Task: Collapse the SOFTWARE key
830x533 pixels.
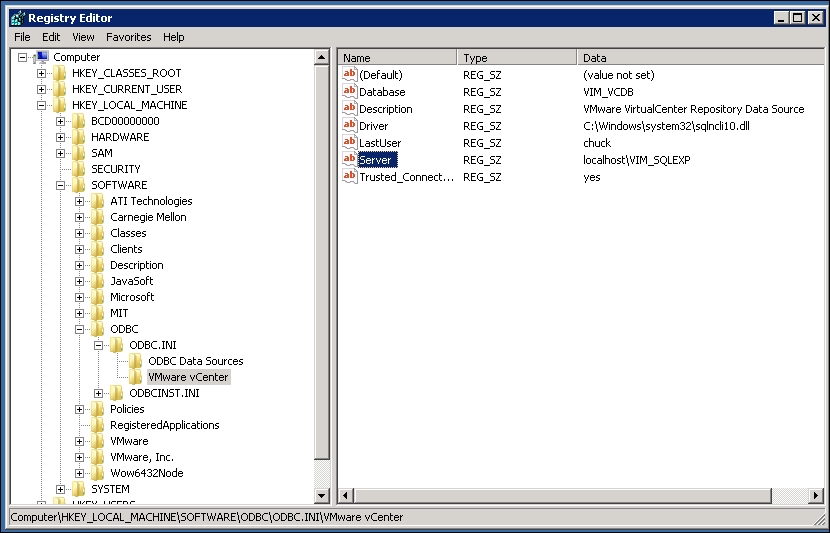Action: [60, 185]
